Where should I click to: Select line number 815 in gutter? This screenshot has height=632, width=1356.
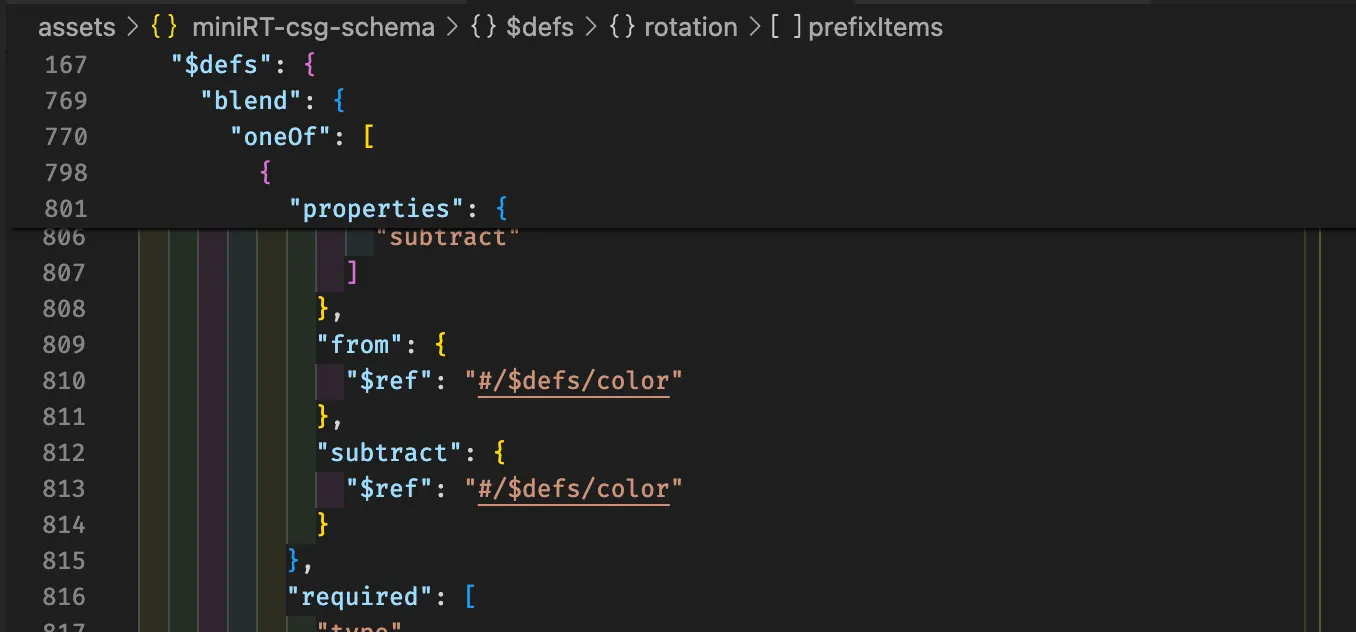click(65, 561)
